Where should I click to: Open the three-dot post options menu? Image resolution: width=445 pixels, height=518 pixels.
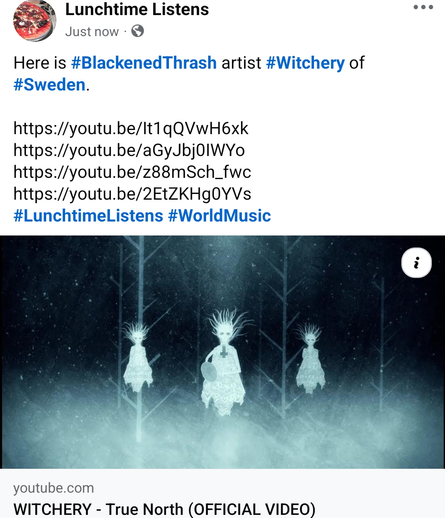pos(423,7)
